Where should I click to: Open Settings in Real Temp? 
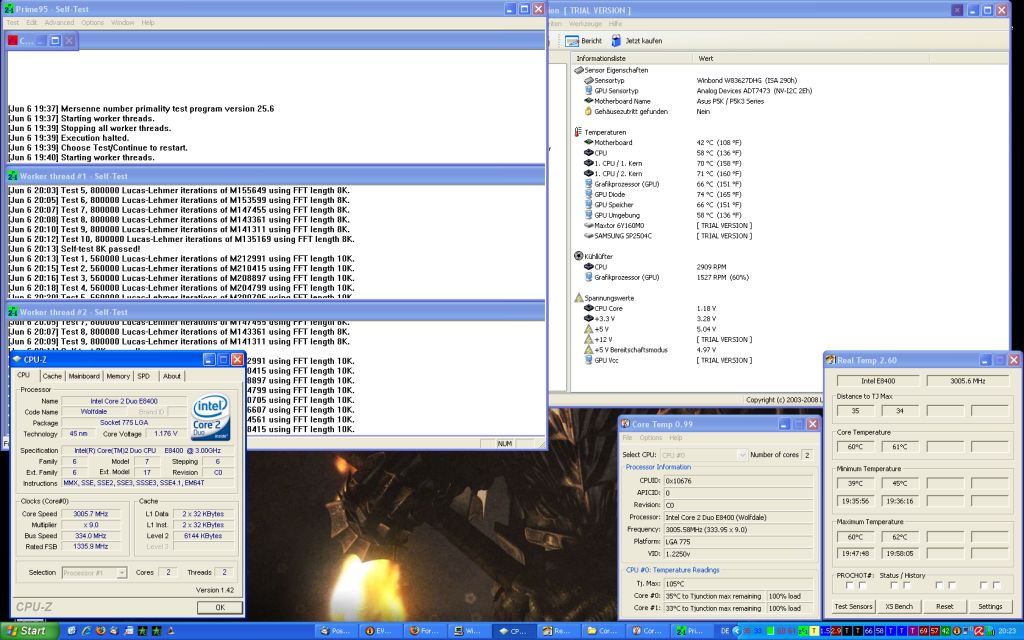(x=990, y=607)
